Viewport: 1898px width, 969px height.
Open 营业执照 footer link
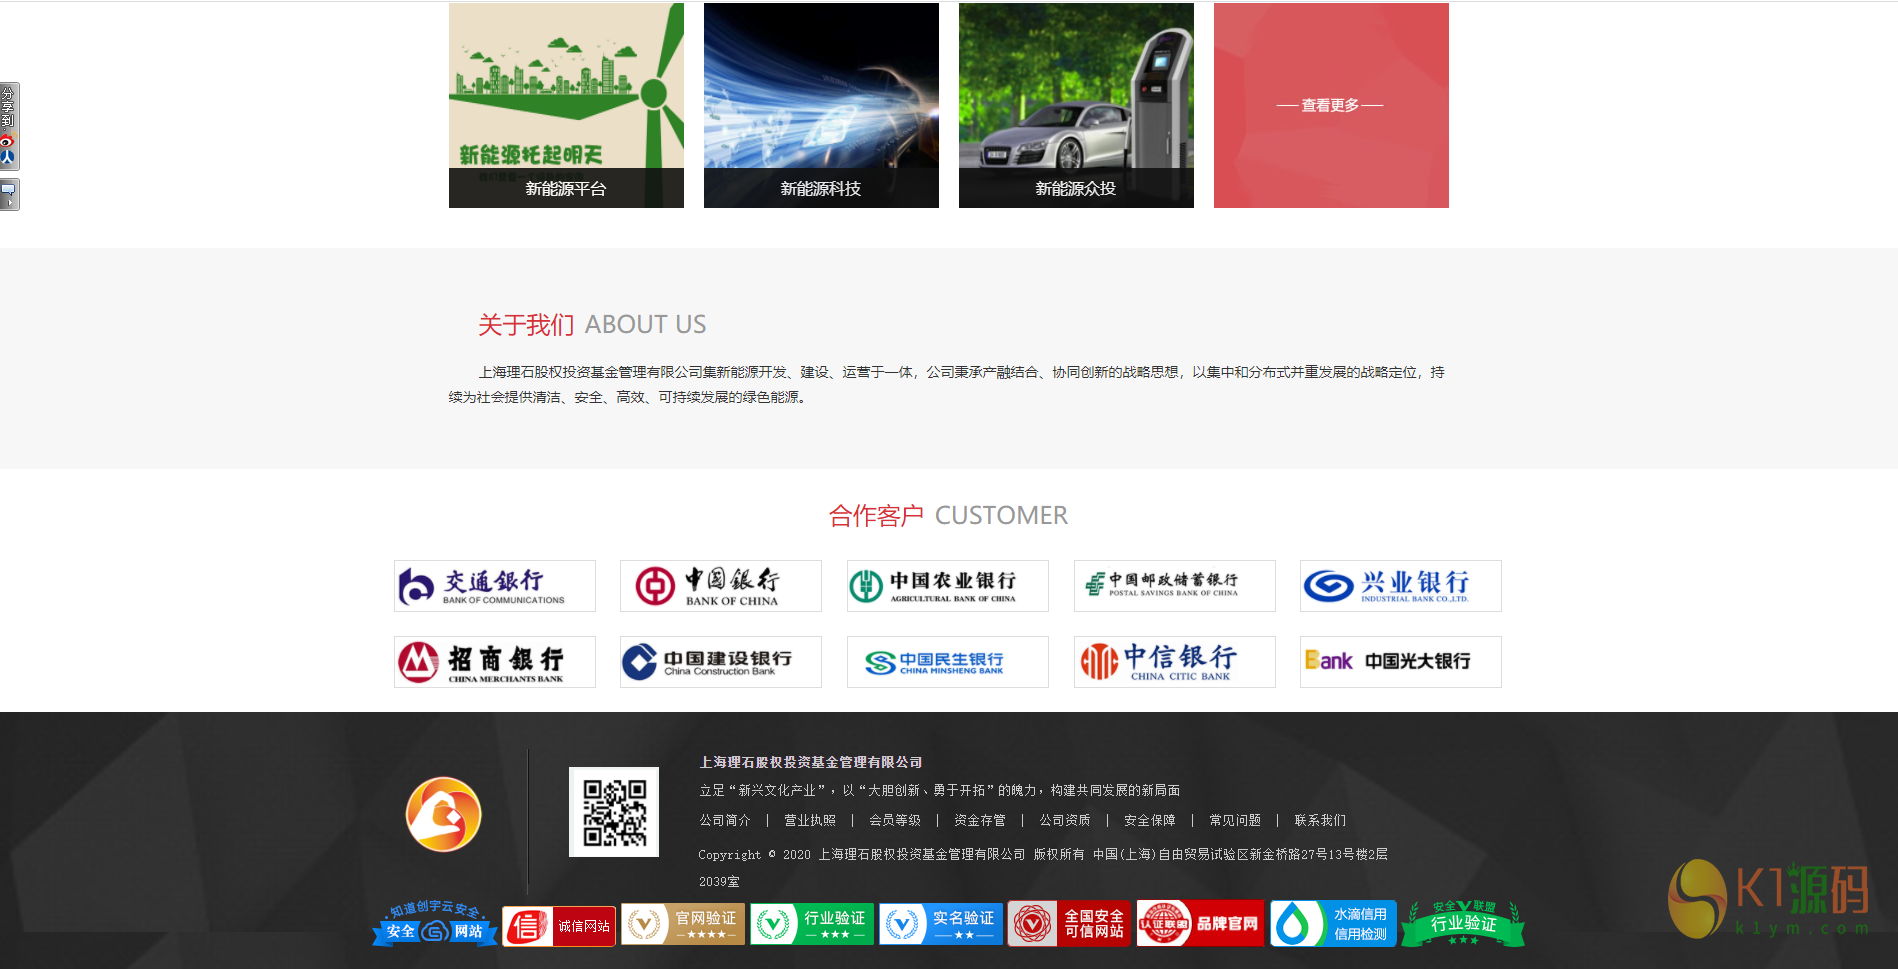point(810,820)
